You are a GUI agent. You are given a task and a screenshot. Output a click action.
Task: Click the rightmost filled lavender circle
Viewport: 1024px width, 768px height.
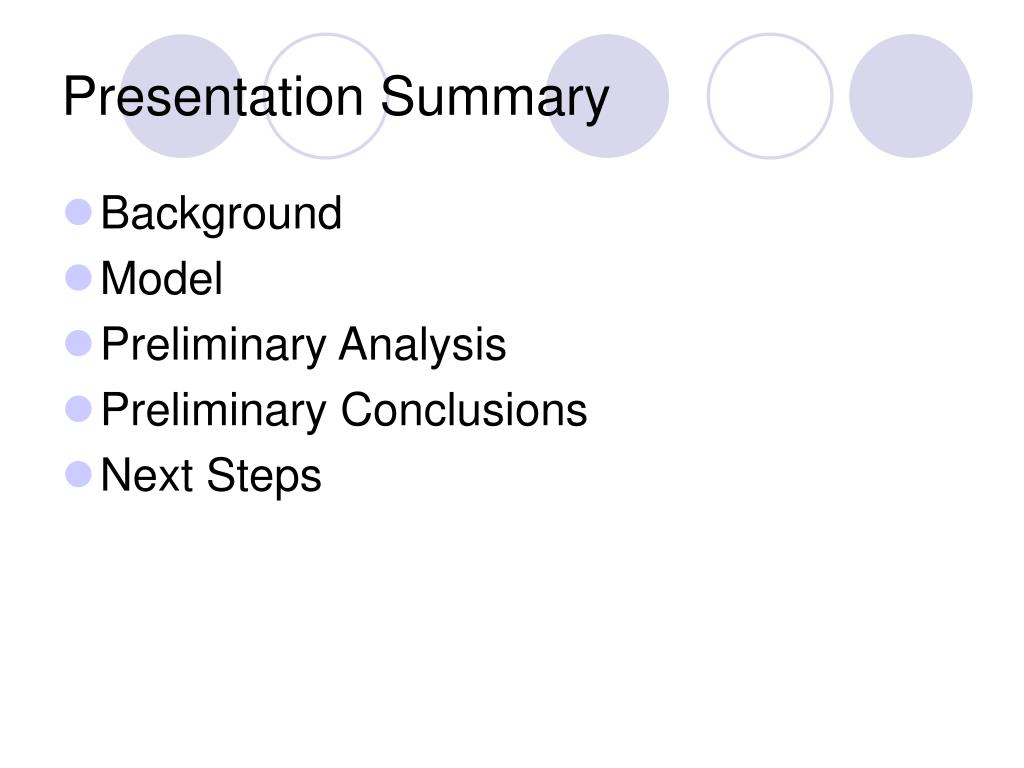(911, 96)
